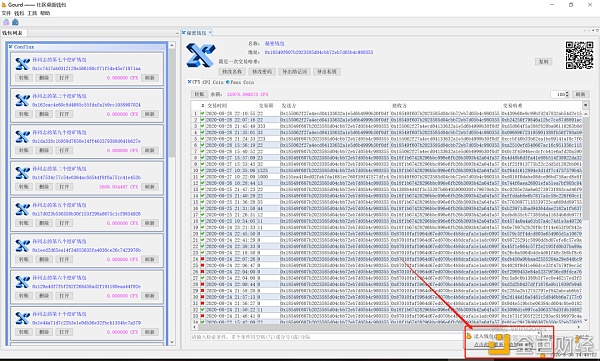The height and width of the screenshot is (361, 600).
Task: Switch to the CFX token tab
Action: point(194,82)
